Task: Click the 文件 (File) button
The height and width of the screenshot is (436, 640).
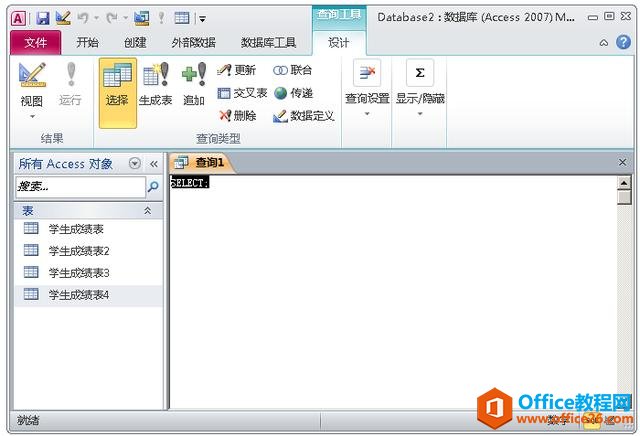Action: pos(35,43)
